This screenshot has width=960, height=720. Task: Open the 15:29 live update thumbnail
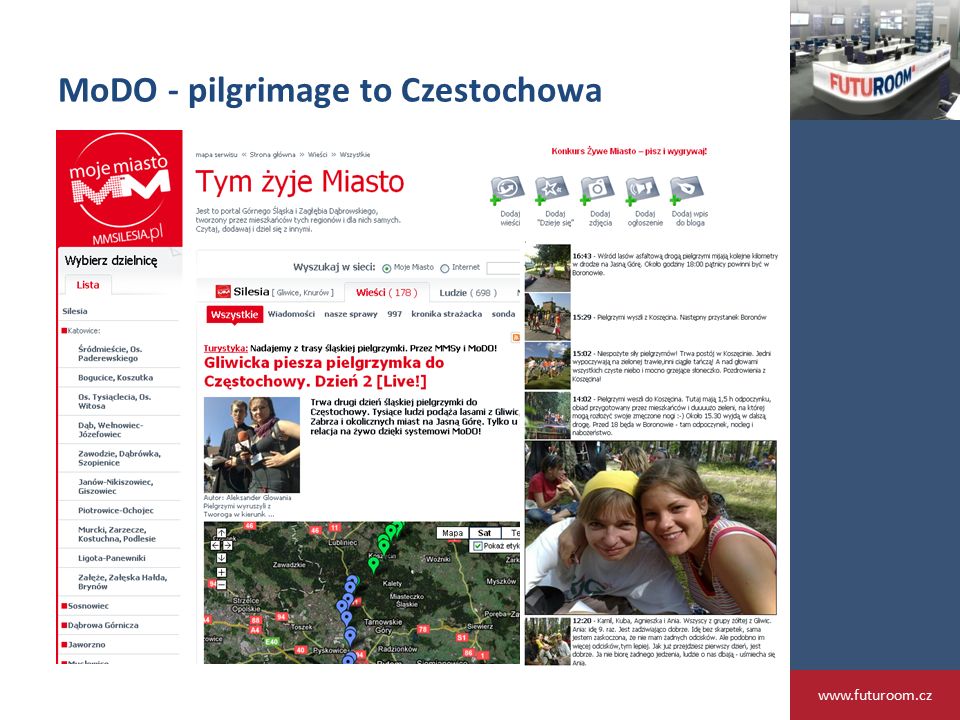[548, 317]
